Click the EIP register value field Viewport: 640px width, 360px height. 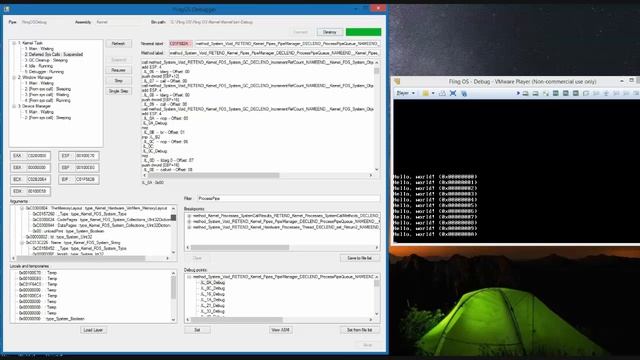click(87, 180)
